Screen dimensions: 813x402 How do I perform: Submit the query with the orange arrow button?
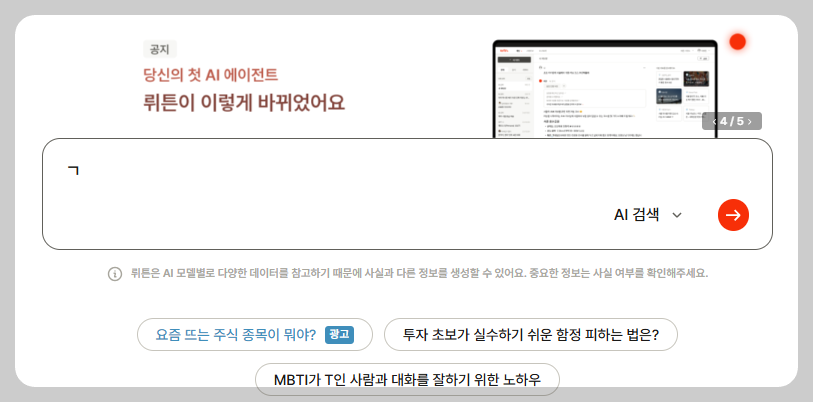point(733,215)
